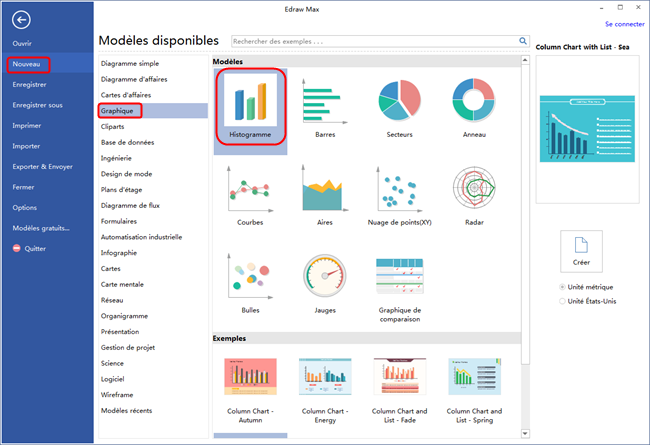Image resolution: width=650 pixels, height=445 pixels.
Task: Select the Unité métrique radio button
Action: point(563,287)
